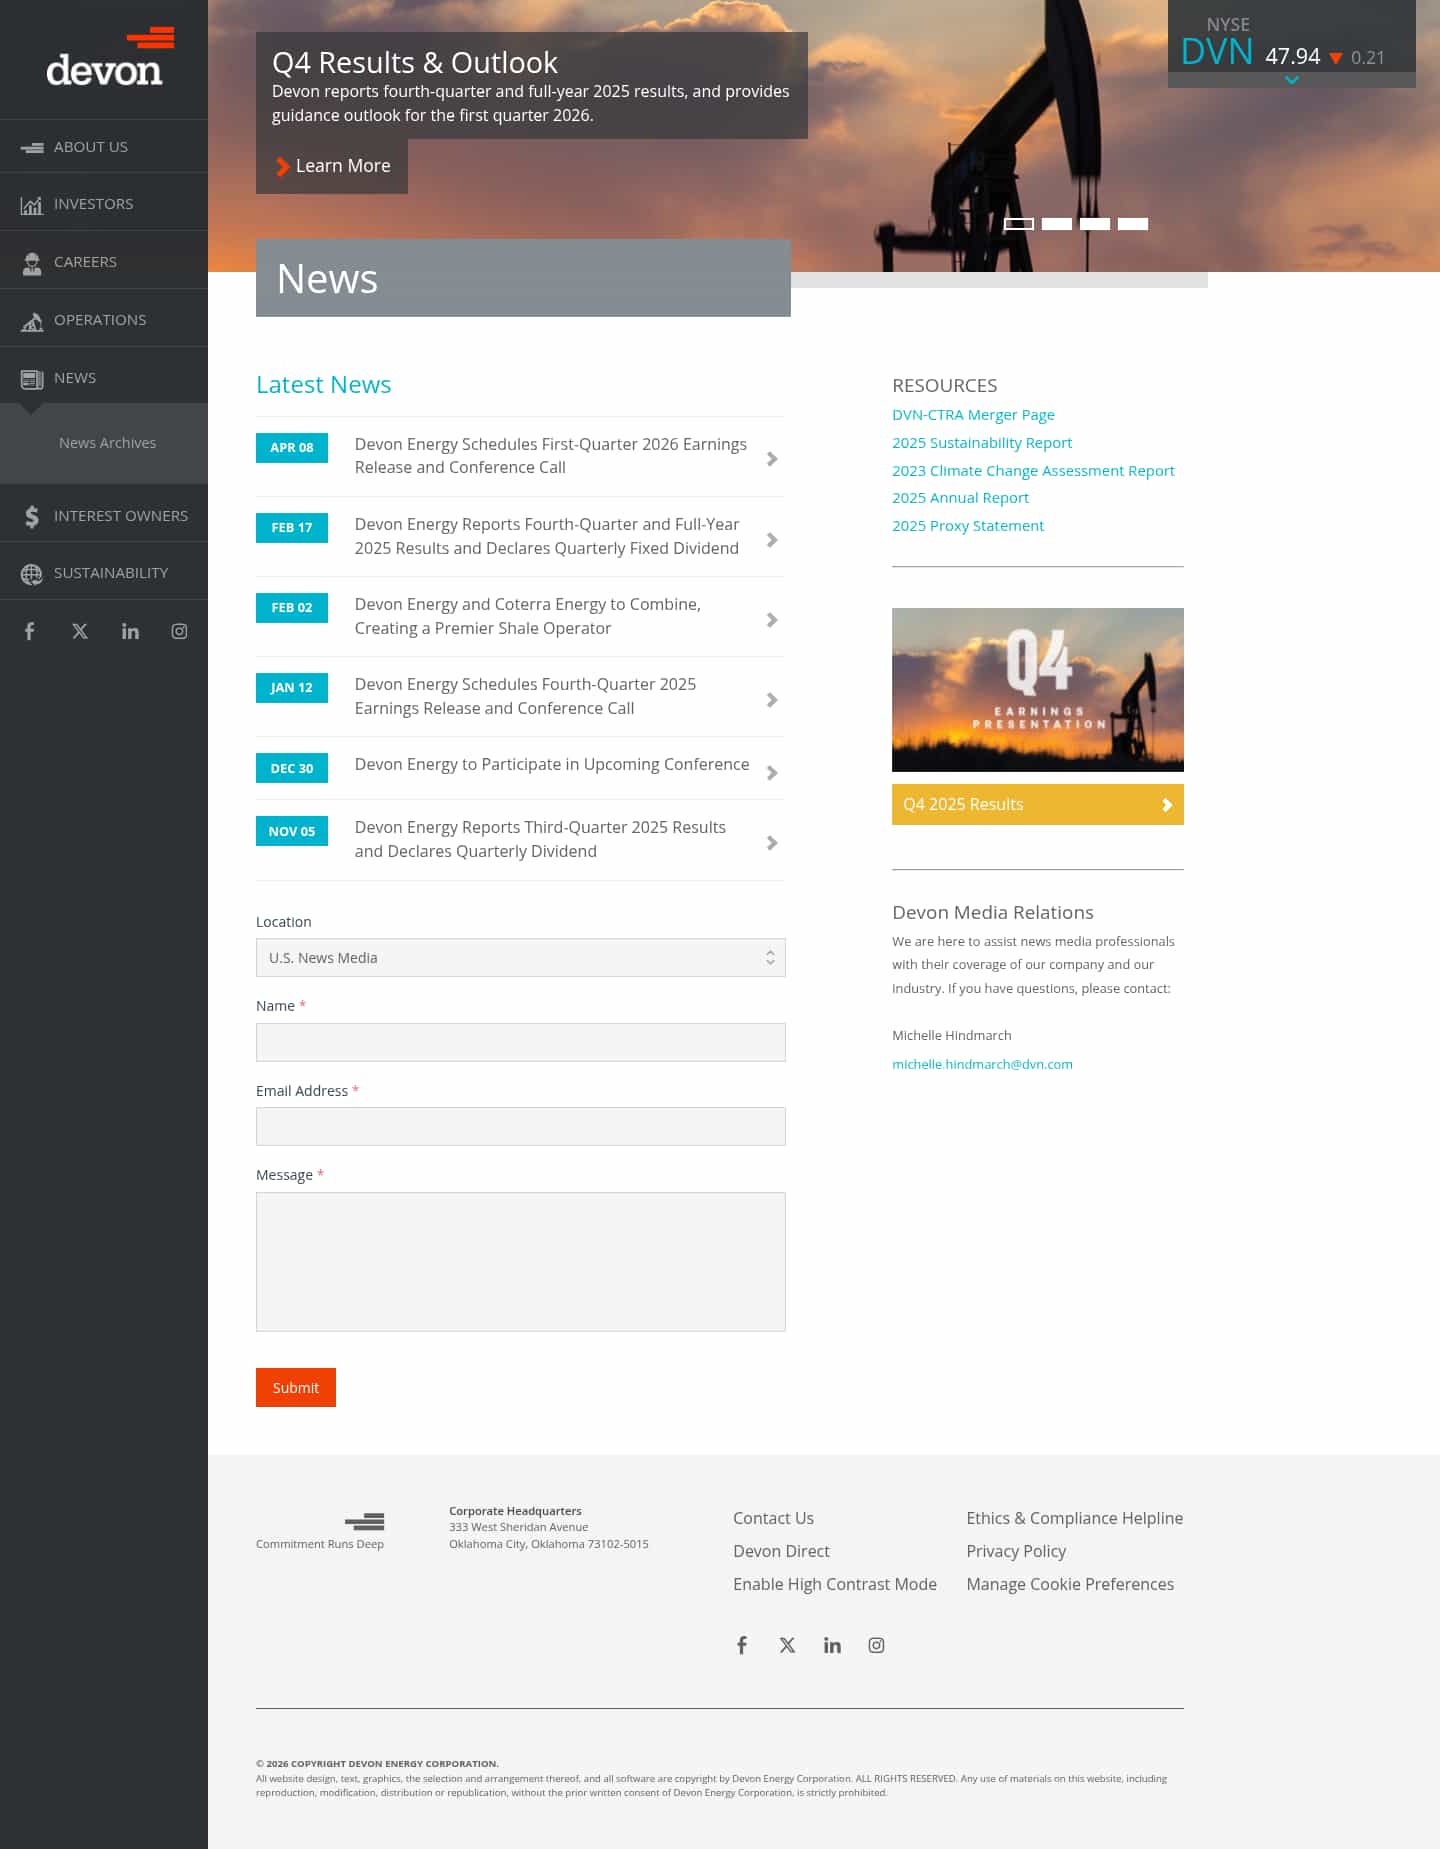This screenshot has width=1440, height=1849.
Task: Click arrow beside Third-Quarter 2025 Results article
Action: (x=772, y=843)
